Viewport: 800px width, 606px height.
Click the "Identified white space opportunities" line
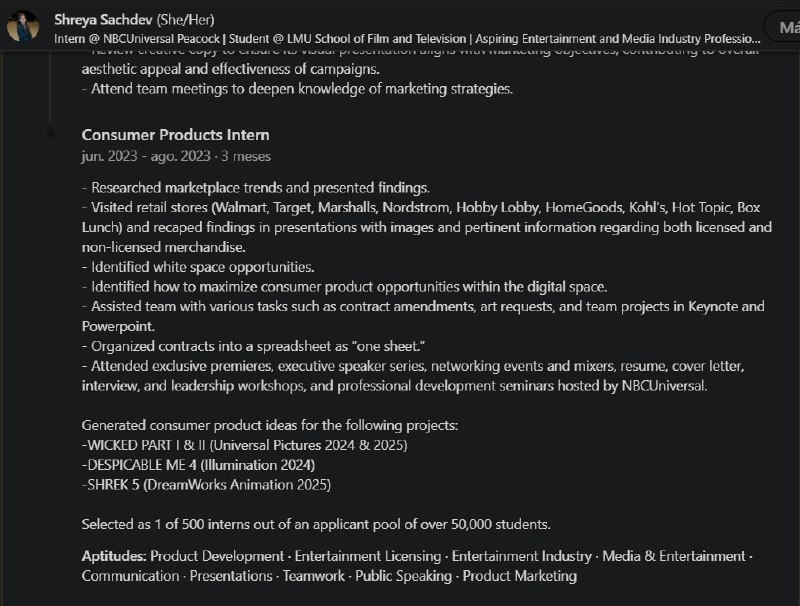point(198,267)
